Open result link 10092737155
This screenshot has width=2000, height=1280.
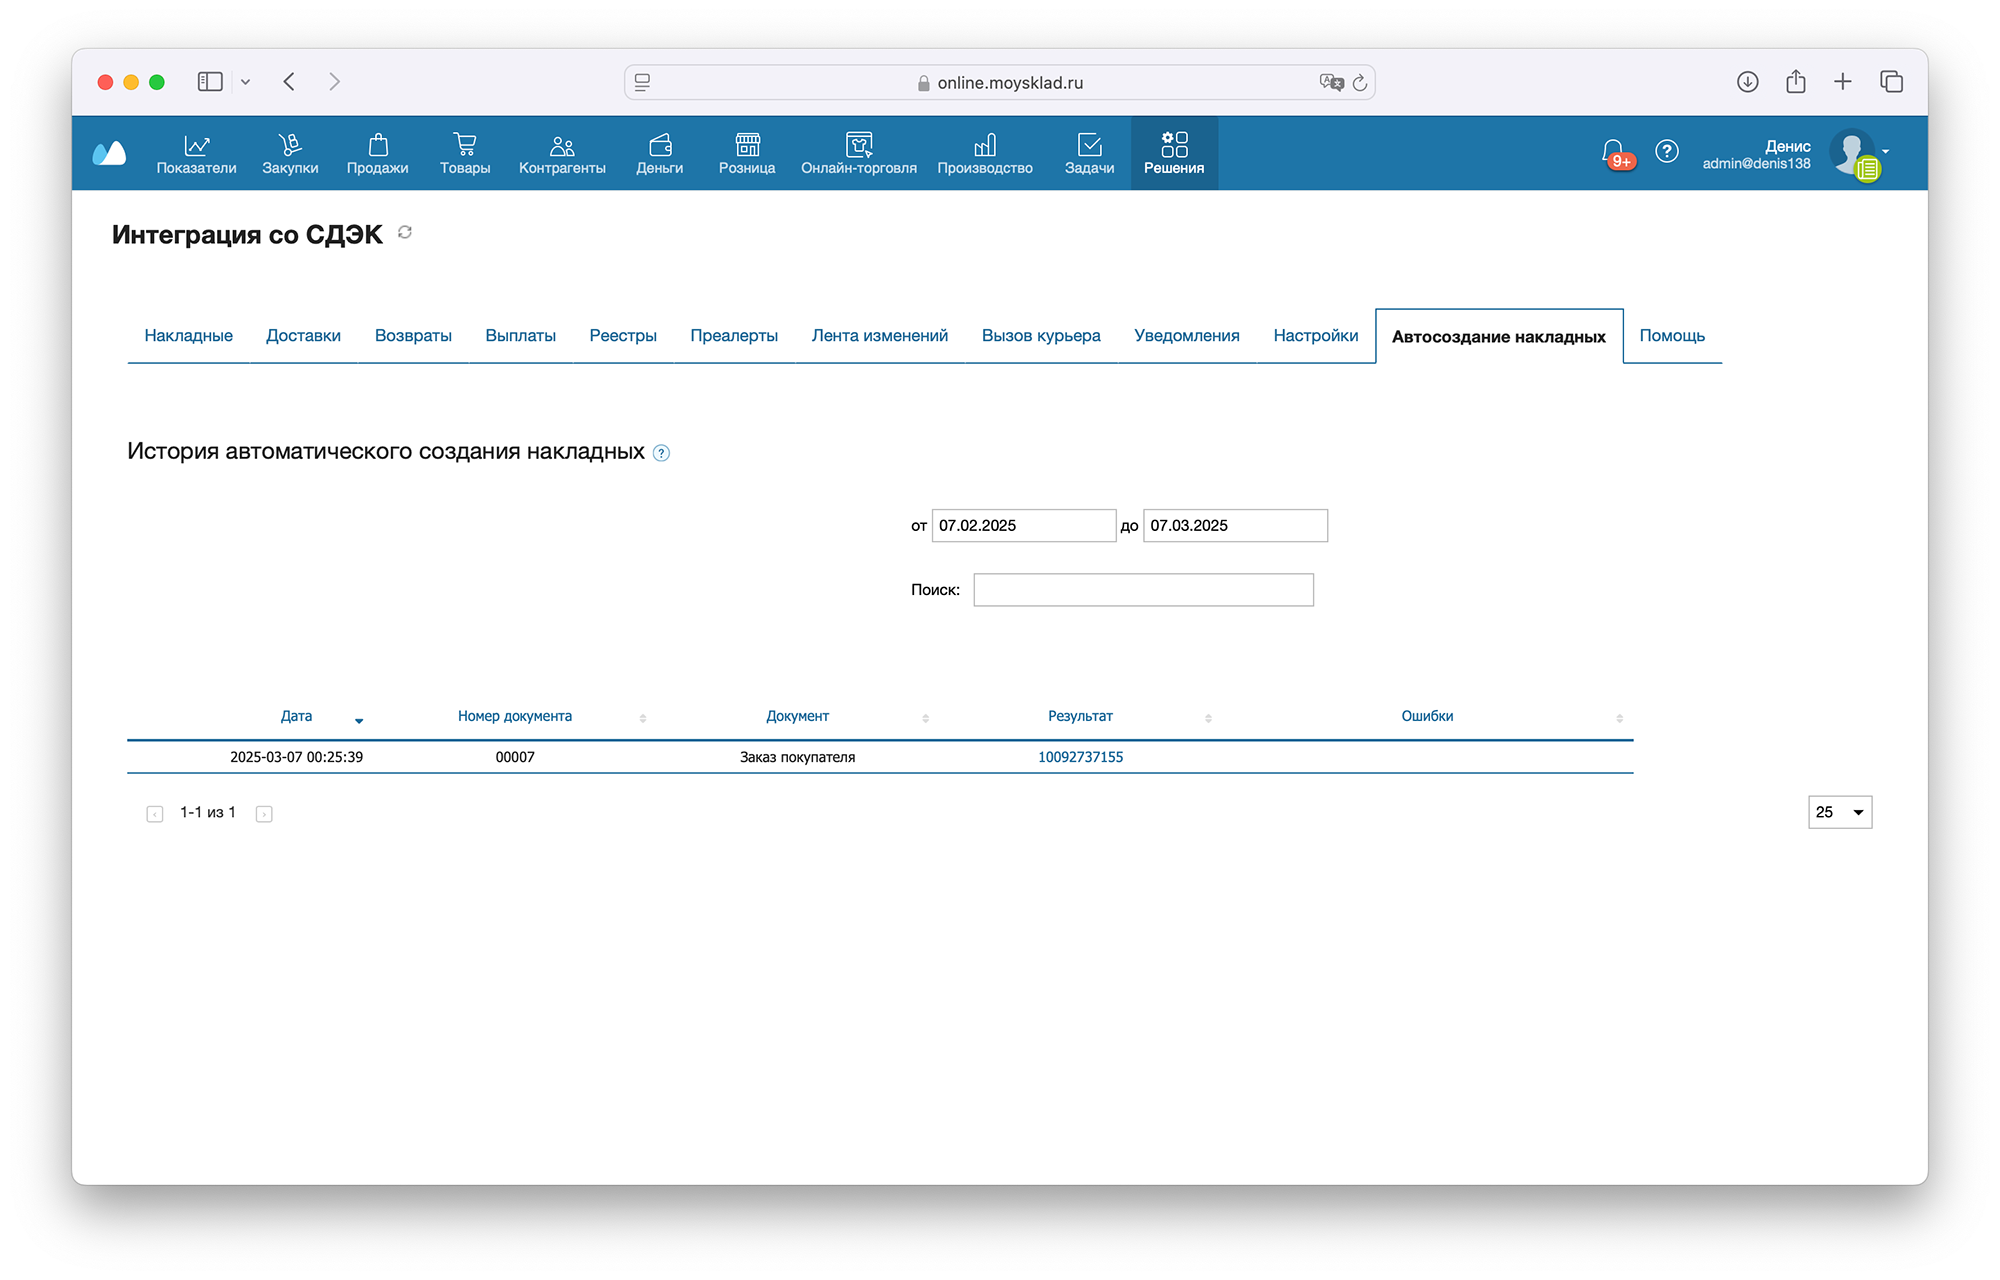(x=1080, y=757)
